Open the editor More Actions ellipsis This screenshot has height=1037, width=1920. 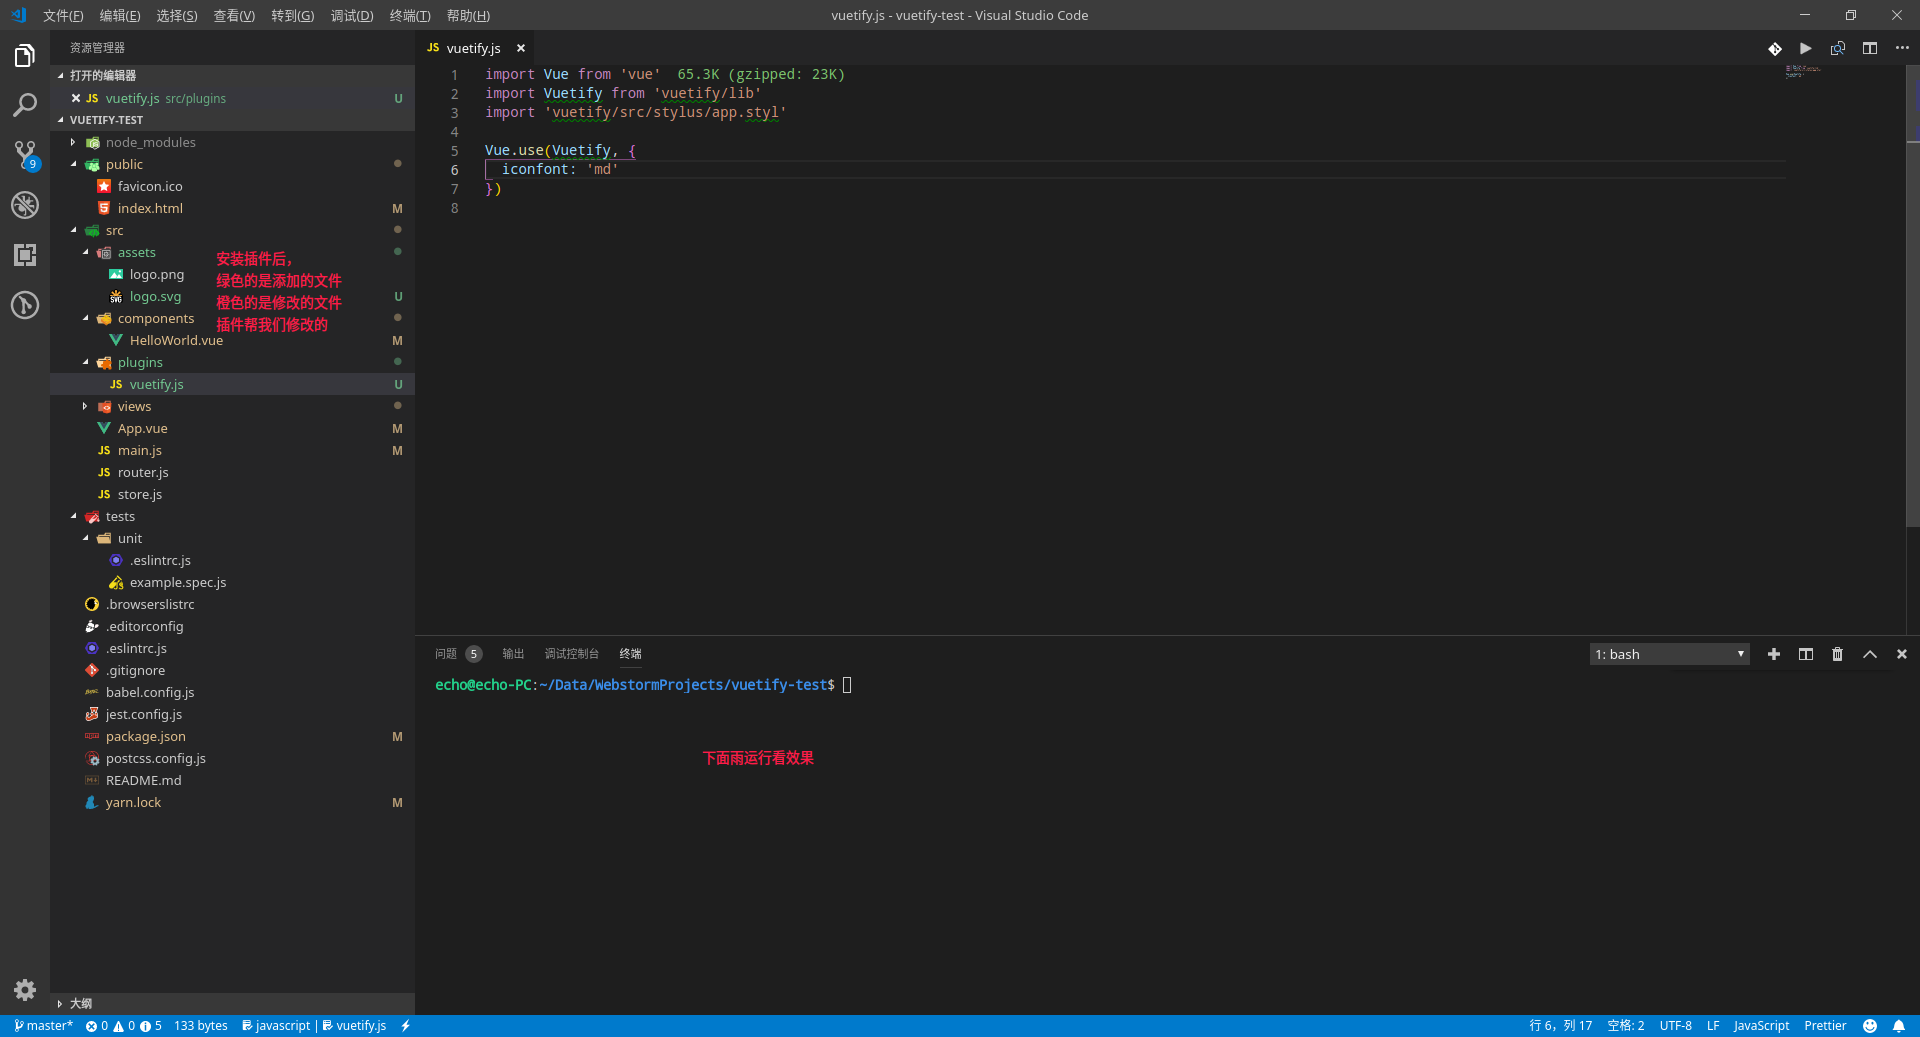pyautogui.click(x=1902, y=48)
